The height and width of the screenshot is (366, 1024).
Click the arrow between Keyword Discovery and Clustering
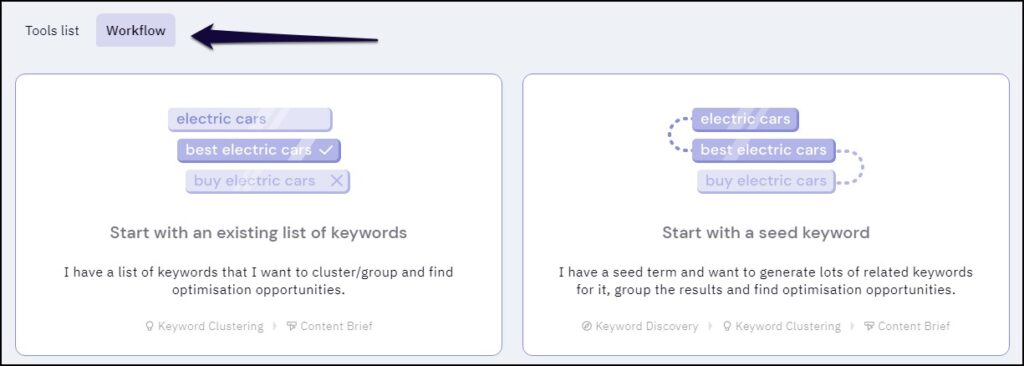(710, 326)
